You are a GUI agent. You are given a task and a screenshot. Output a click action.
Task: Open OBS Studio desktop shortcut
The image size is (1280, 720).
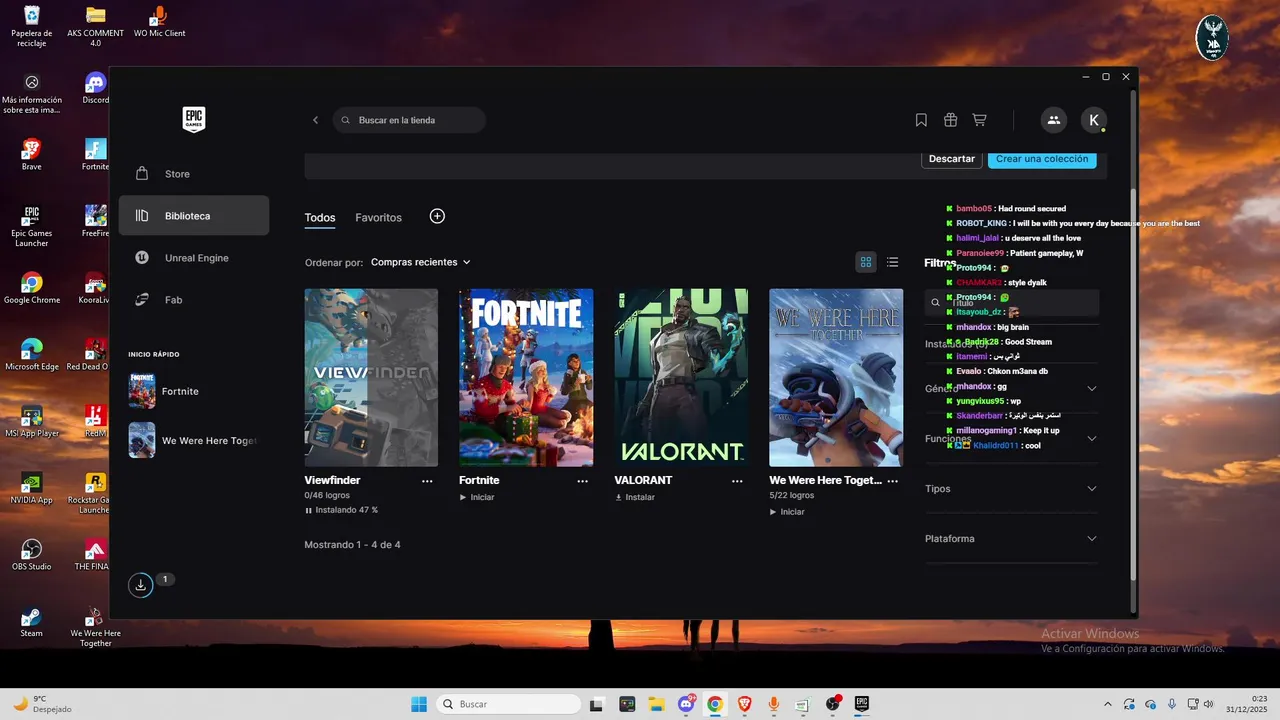(x=31, y=555)
